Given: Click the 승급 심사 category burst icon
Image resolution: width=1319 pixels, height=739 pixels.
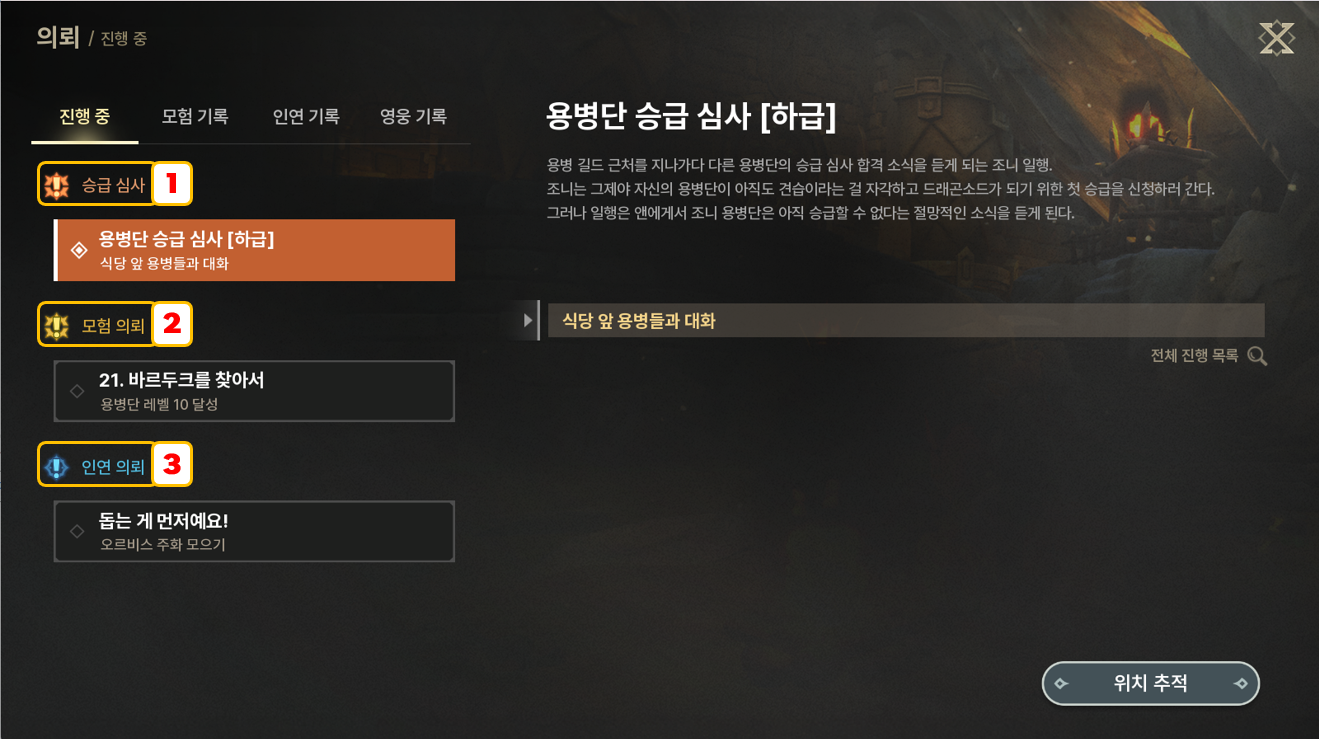Looking at the screenshot, I should point(57,185).
